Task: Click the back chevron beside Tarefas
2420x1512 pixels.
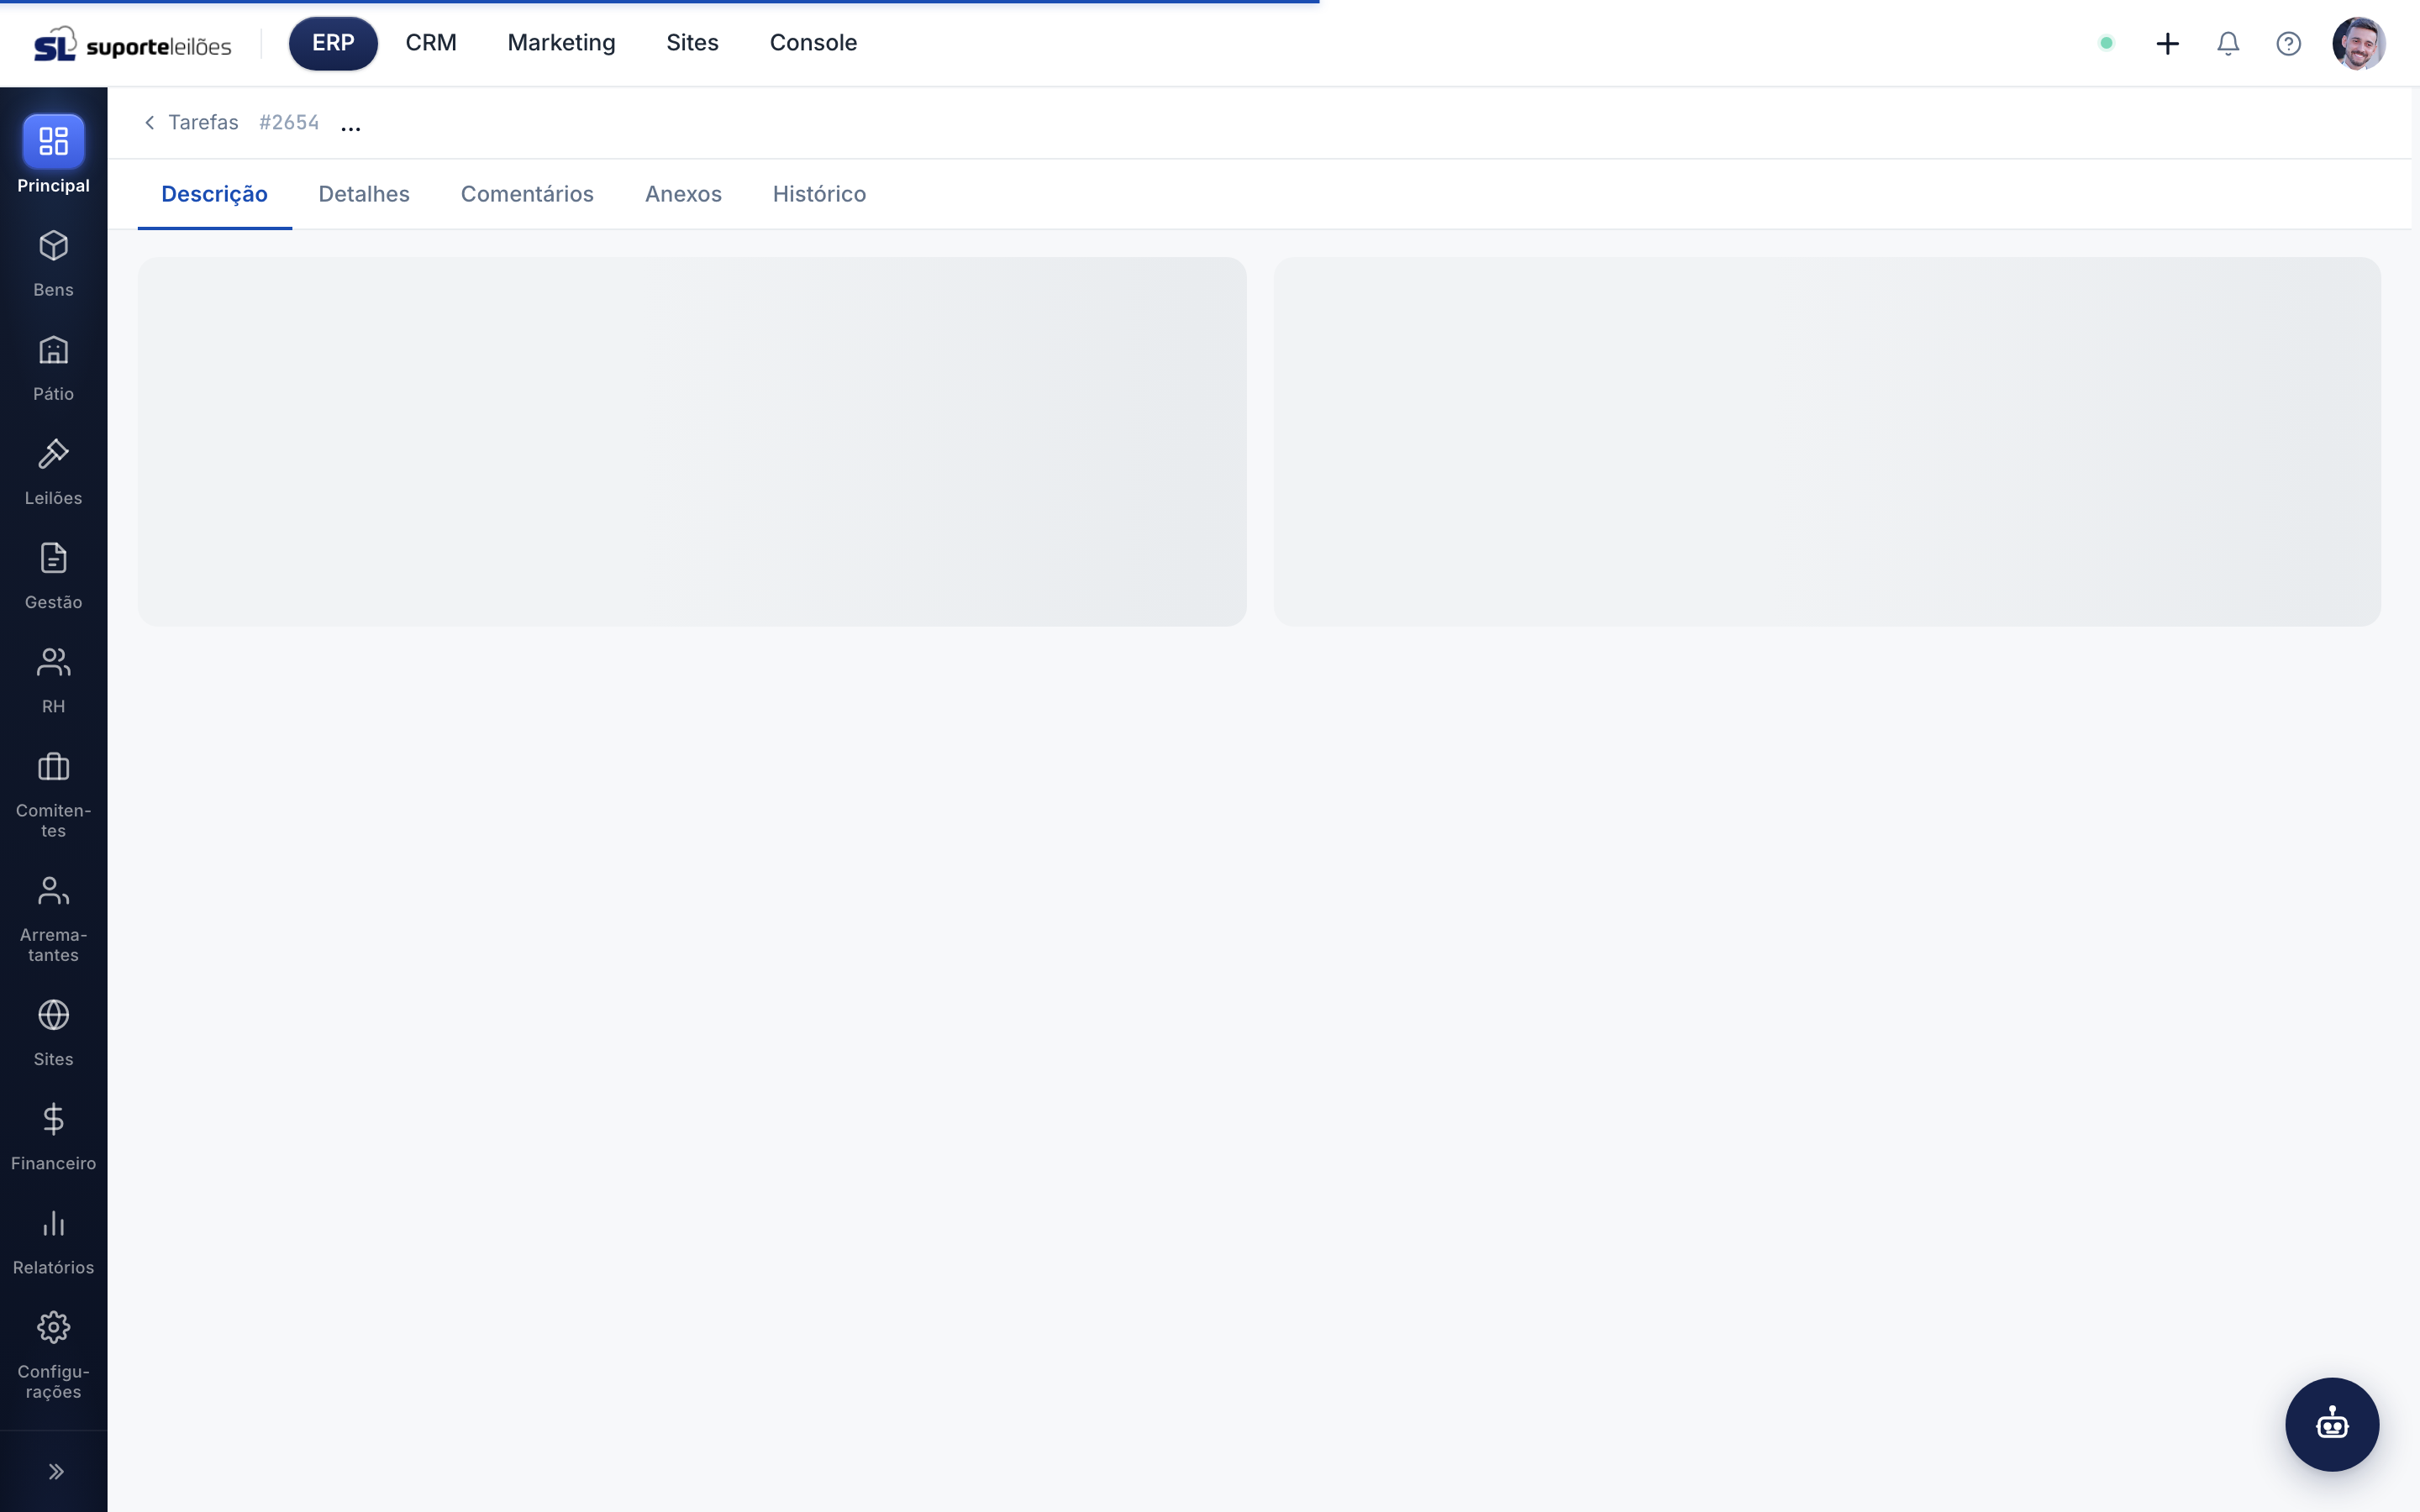Action: click(x=150, y=122)
